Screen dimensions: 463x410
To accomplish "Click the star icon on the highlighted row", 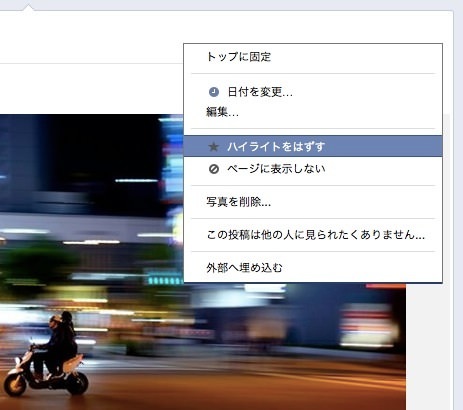I will click(x=213, y=147).
